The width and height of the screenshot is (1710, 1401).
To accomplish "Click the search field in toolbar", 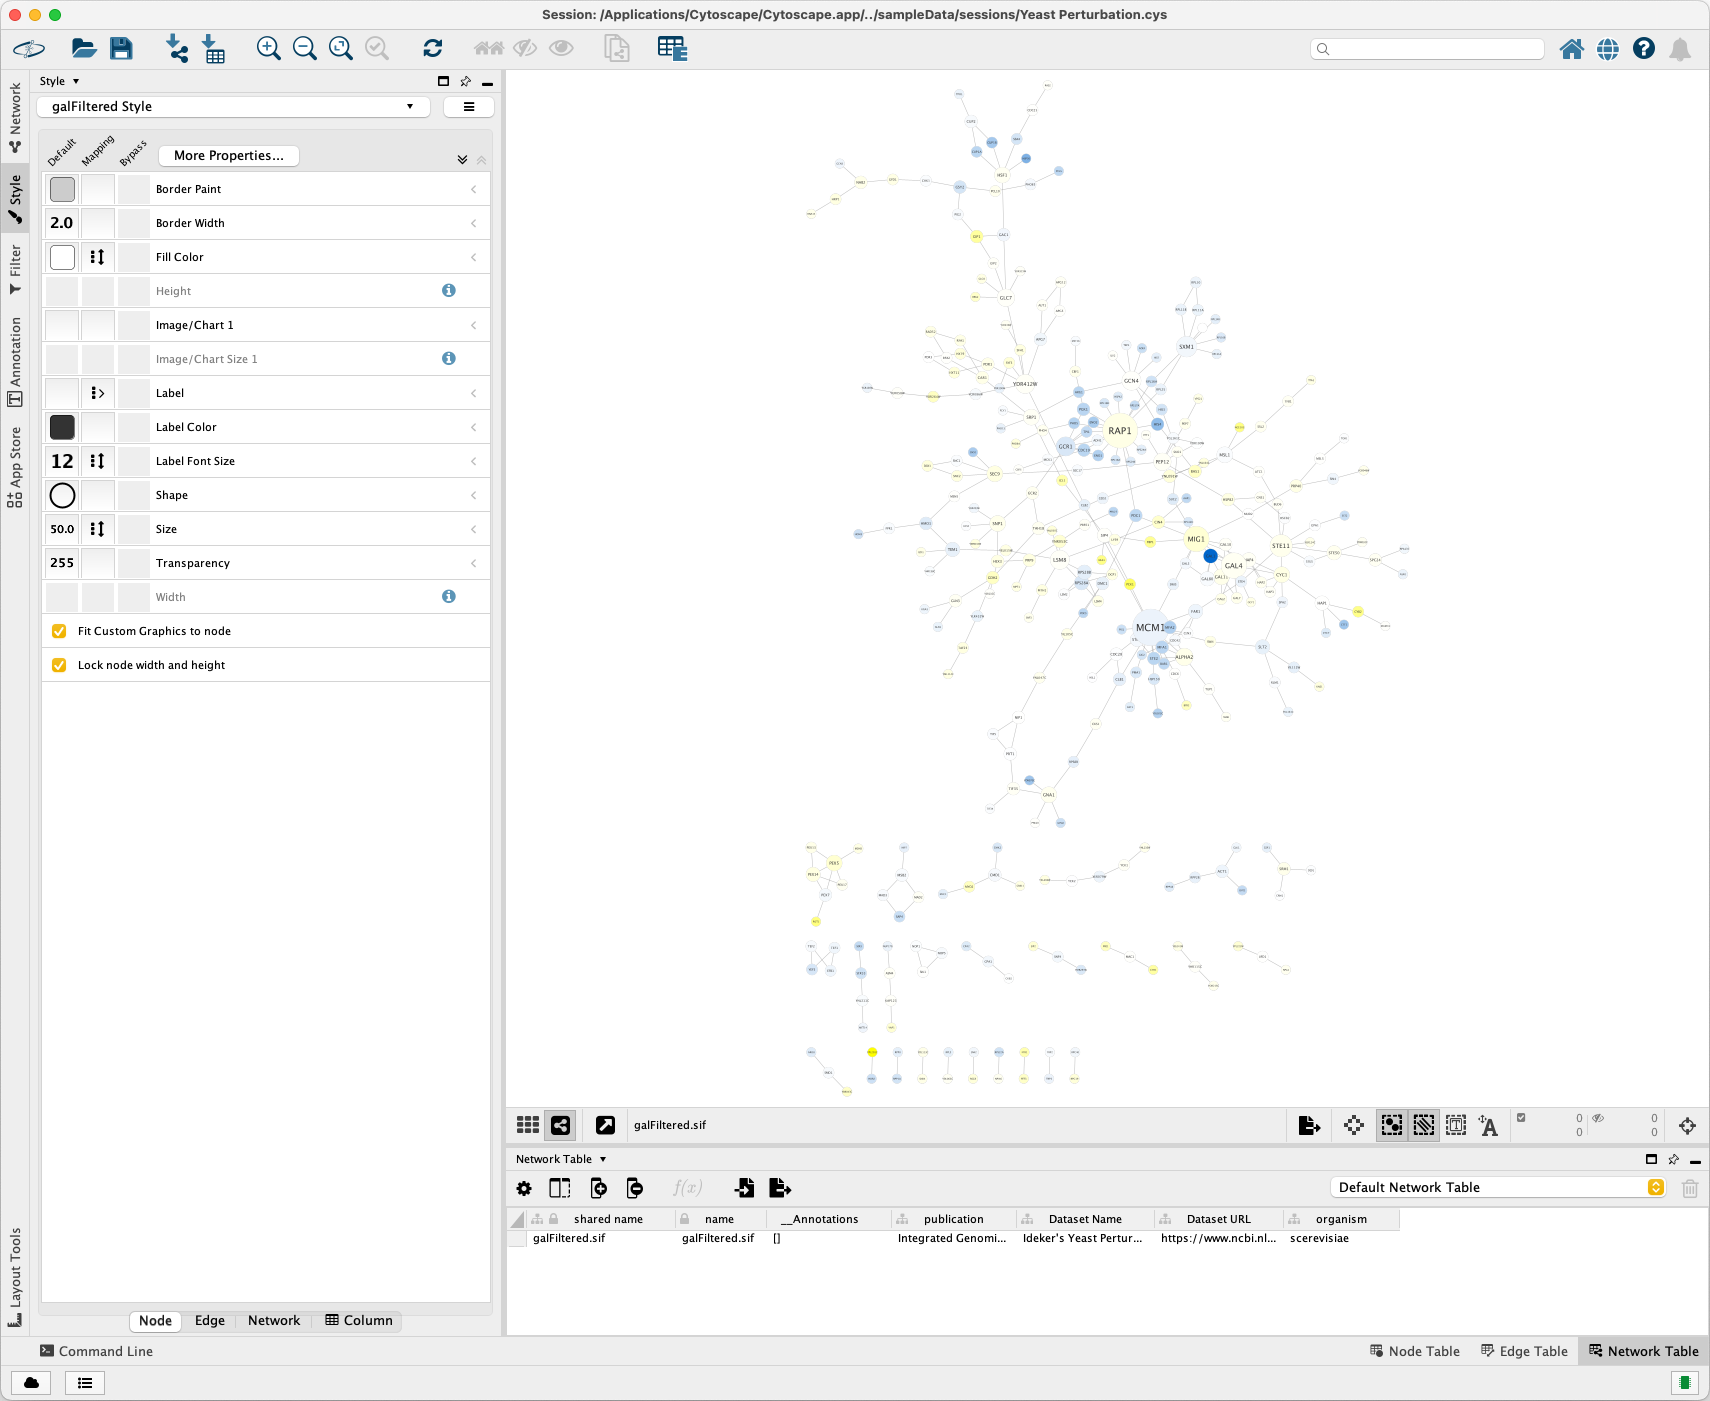I will pos(1427,49).
